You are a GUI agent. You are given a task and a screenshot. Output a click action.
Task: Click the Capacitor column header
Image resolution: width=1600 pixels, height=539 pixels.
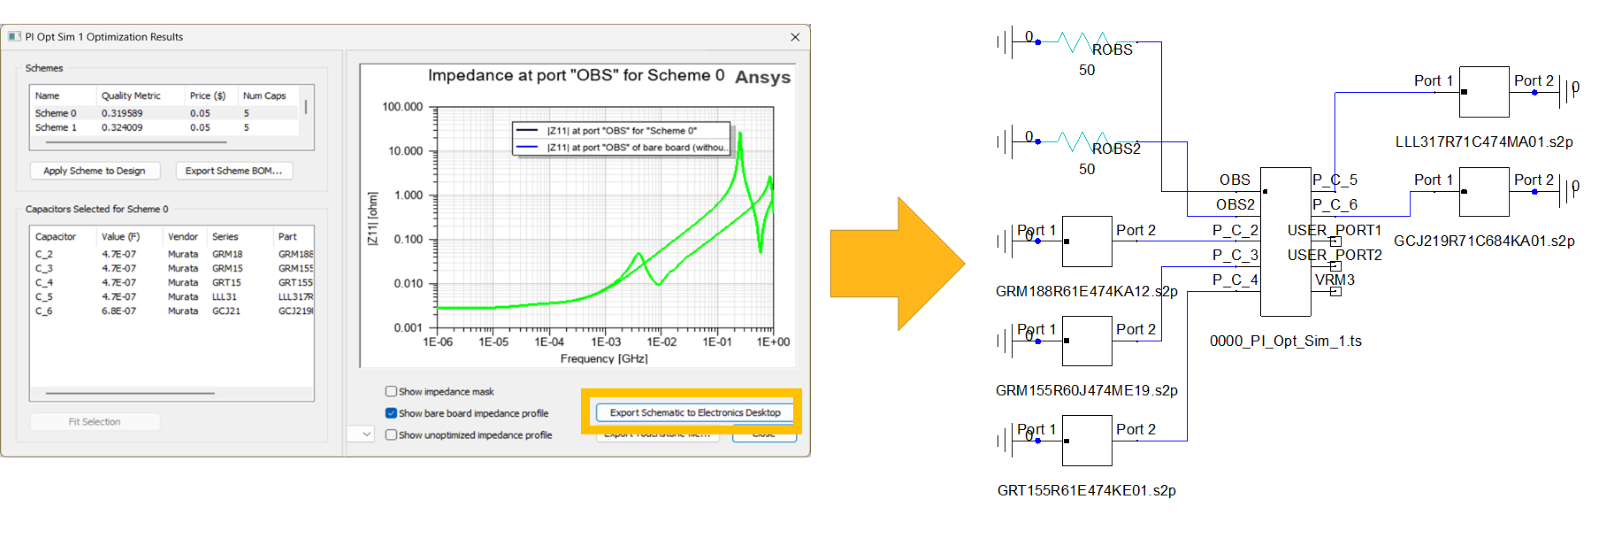coord(64,237)
